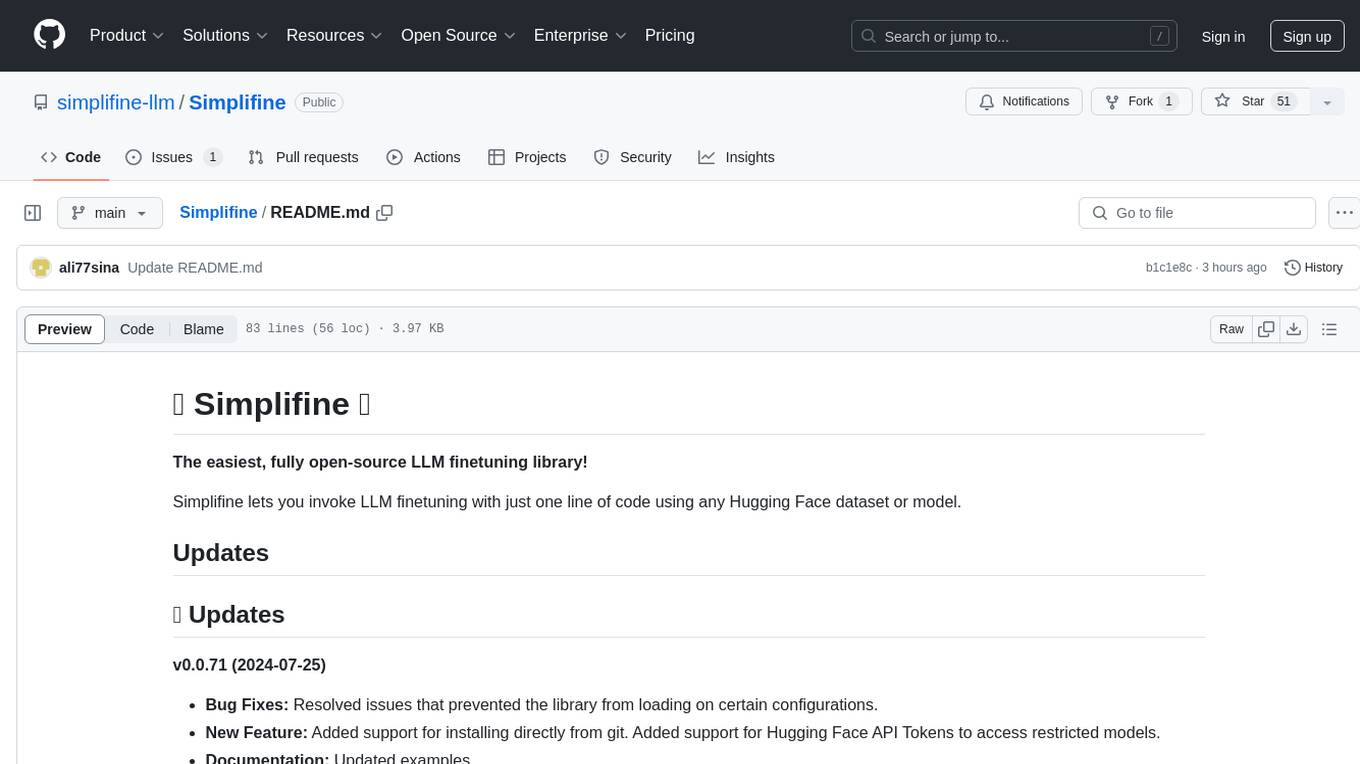
Task: Click the Notifications bell button
Action: (x=1023, y=101)
